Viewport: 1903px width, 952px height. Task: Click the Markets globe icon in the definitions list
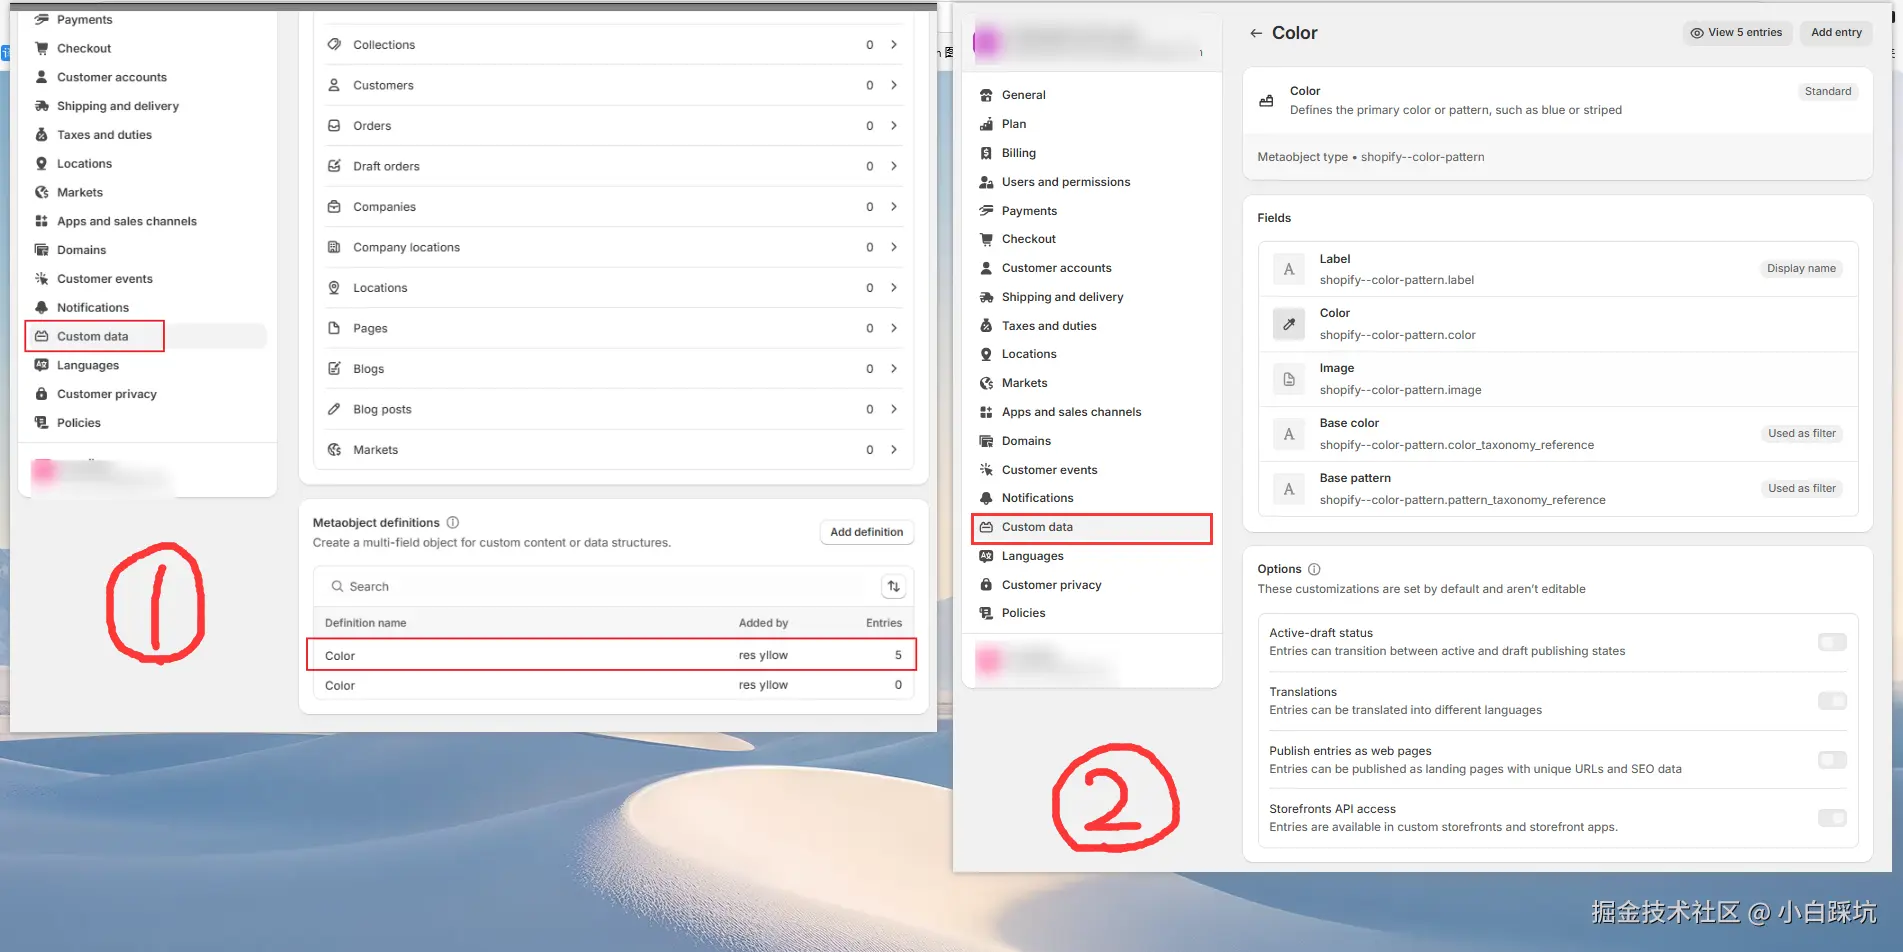[x=334, y=450]
